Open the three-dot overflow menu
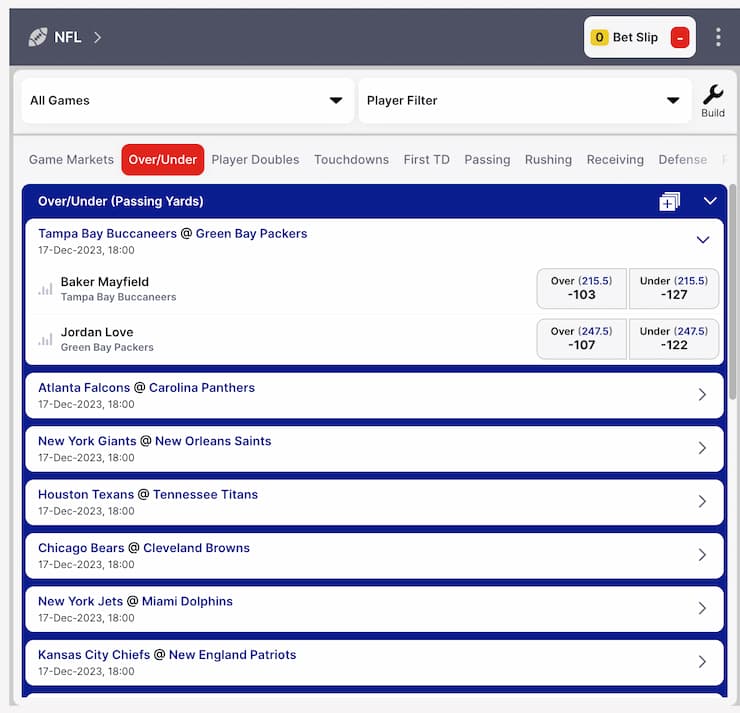Image resolution: width=740 pixels, height=713 pixels. click(x=718, y=37)
